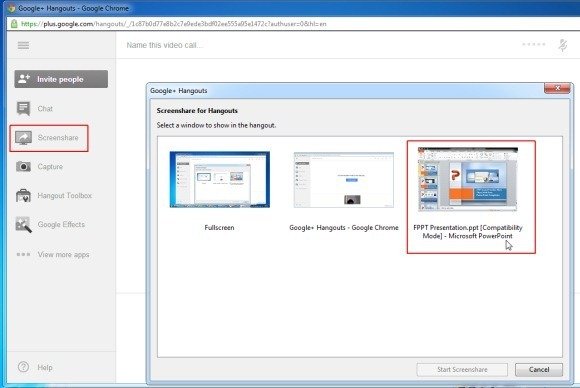Click the green padlock security icon
580x388 pixels.
pos(14,24)
